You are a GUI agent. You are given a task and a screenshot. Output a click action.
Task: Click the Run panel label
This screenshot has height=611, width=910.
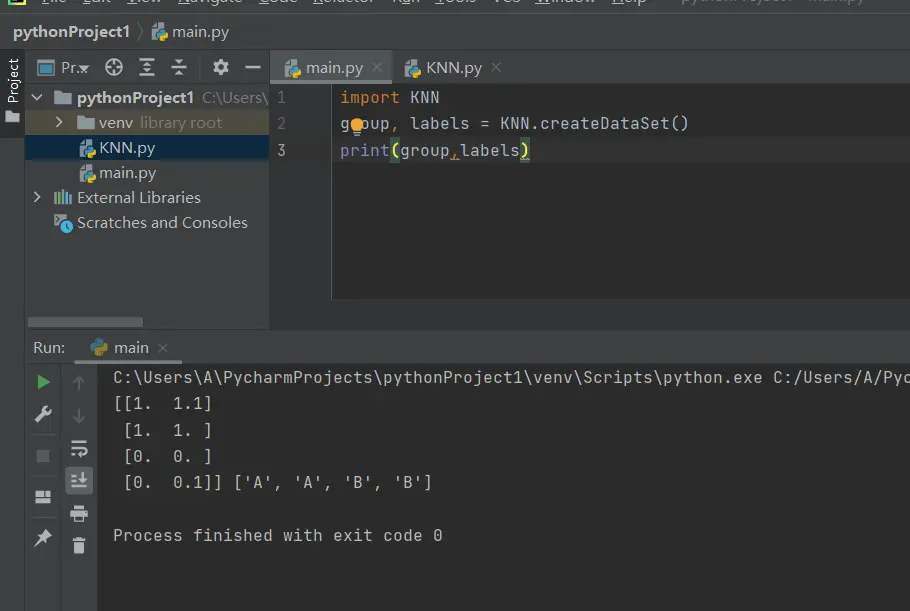(49, 348)
